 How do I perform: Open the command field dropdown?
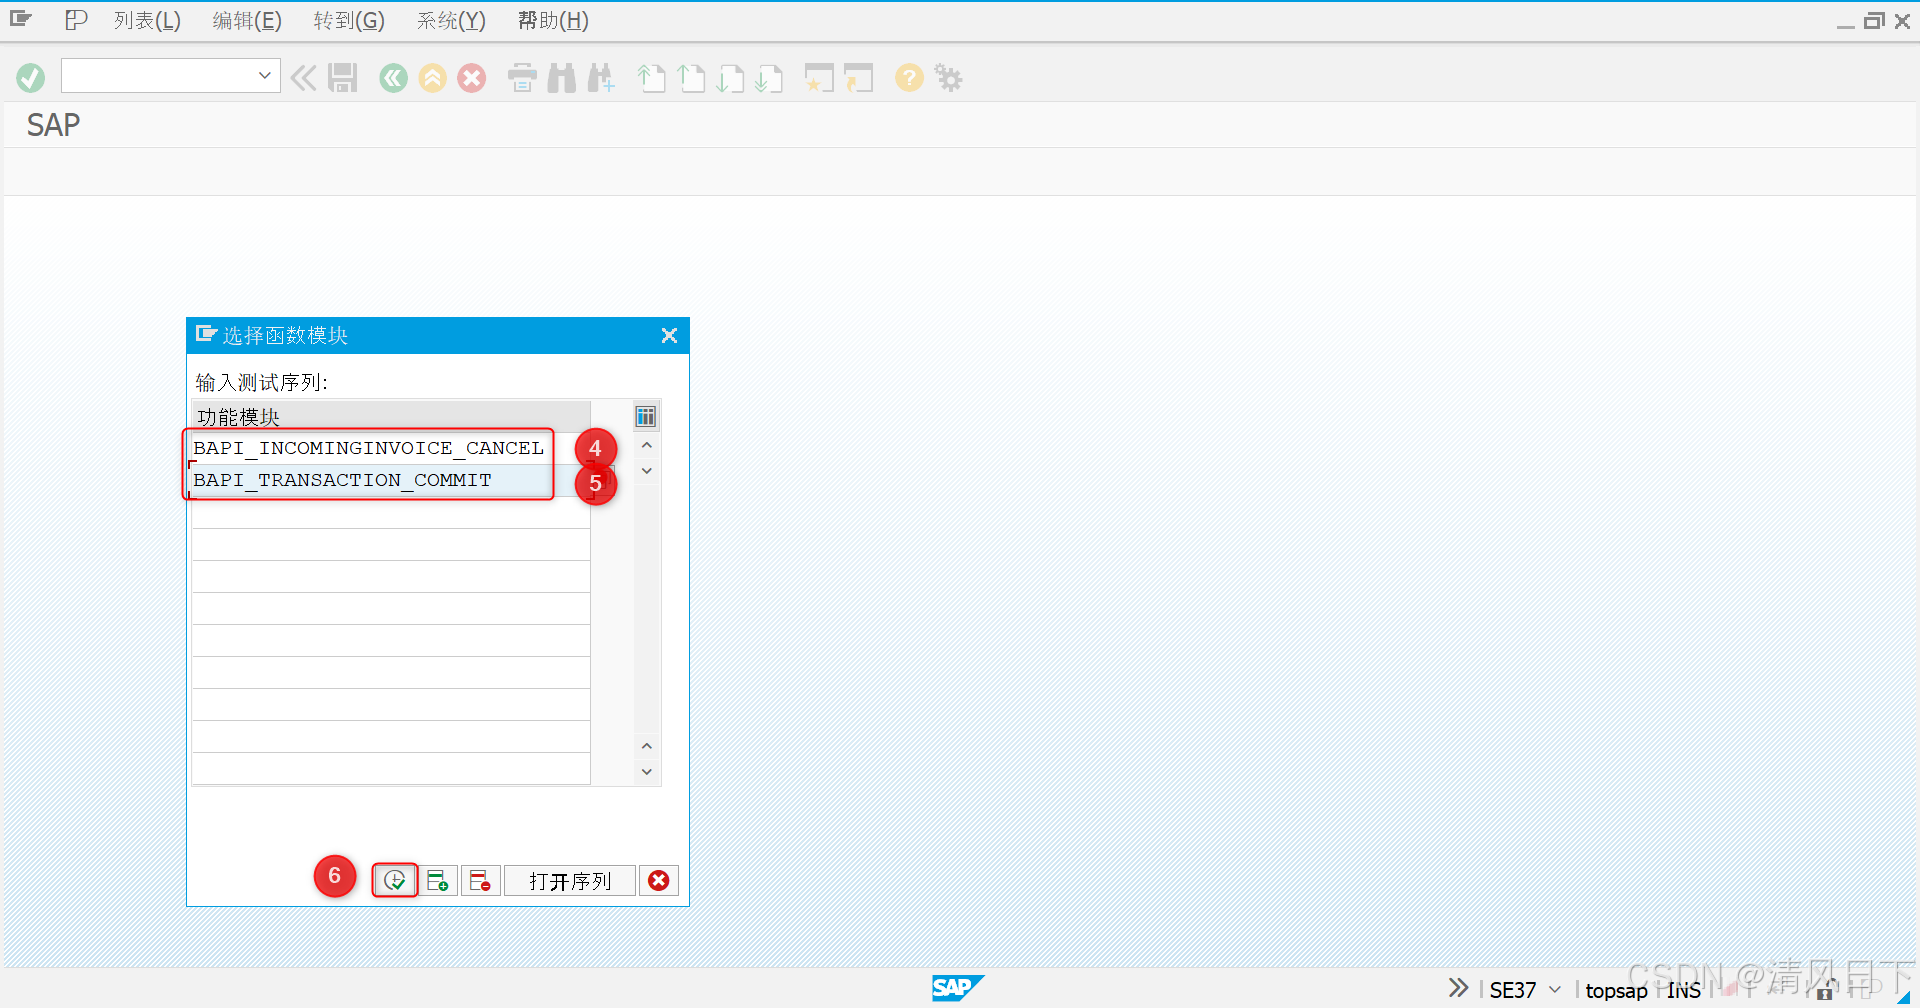[x=264, y=75]
